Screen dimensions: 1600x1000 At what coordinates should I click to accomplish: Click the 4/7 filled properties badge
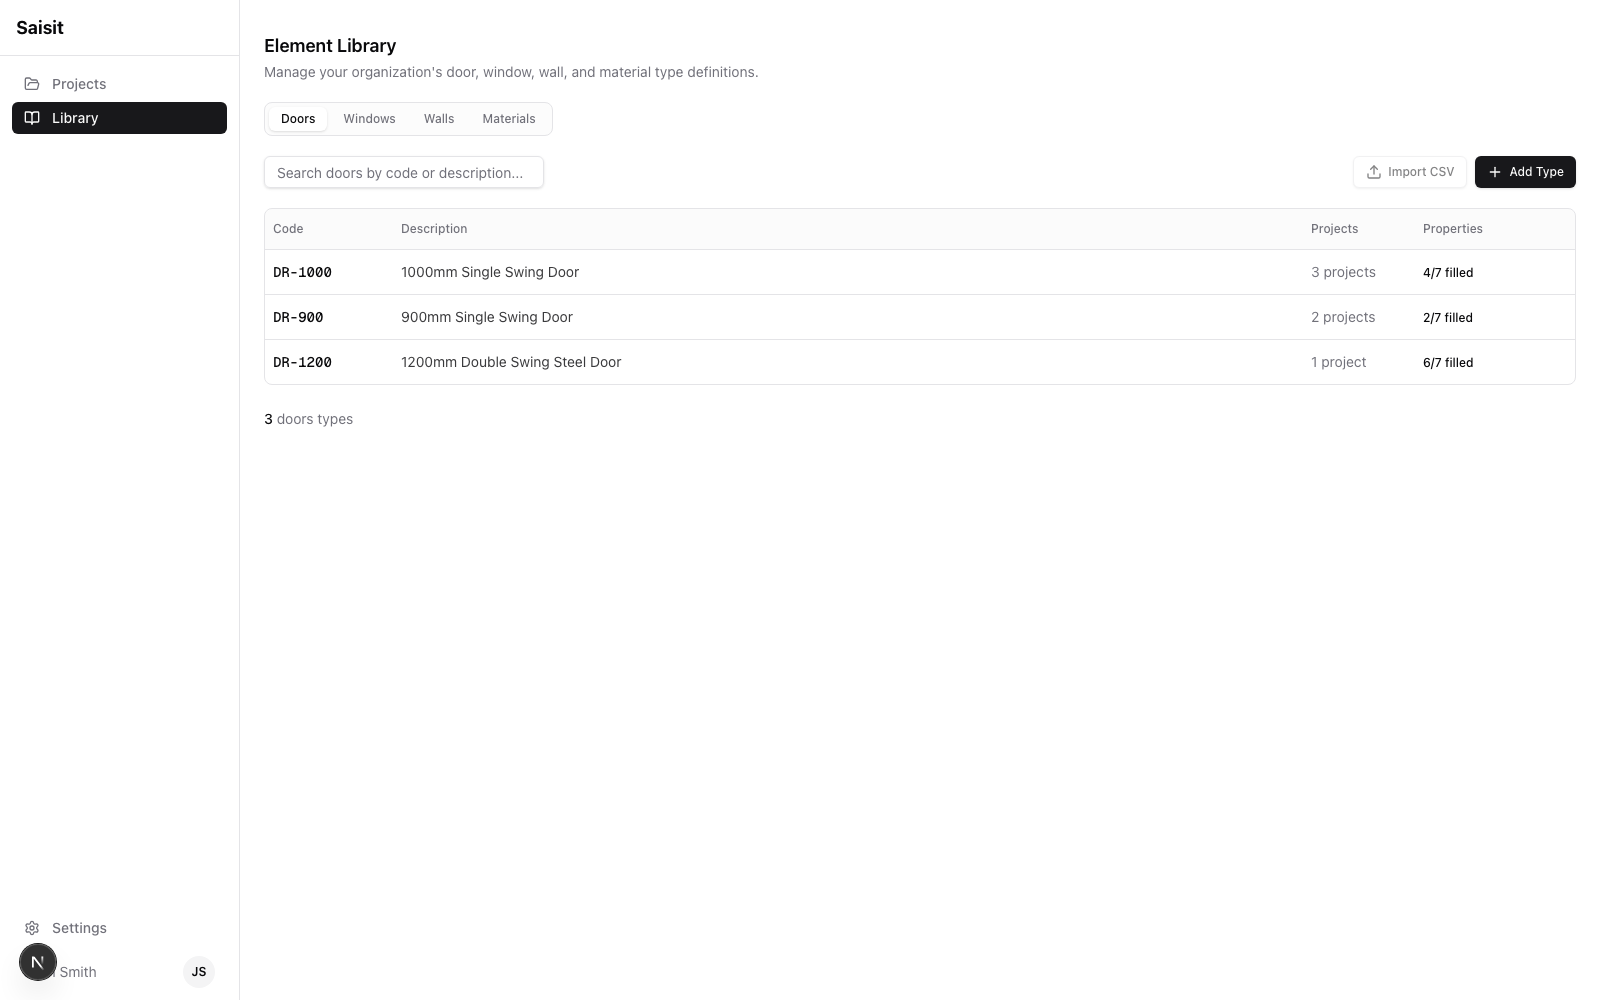(1448, 272)
